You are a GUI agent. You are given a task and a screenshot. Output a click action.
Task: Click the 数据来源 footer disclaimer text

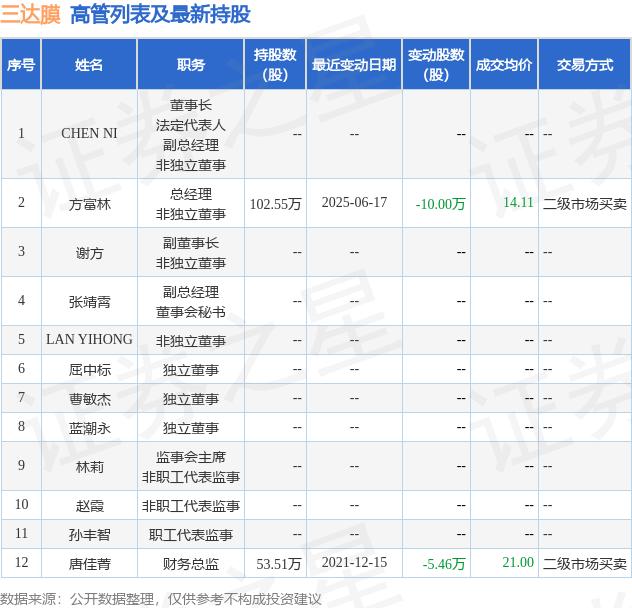[160, 599]
